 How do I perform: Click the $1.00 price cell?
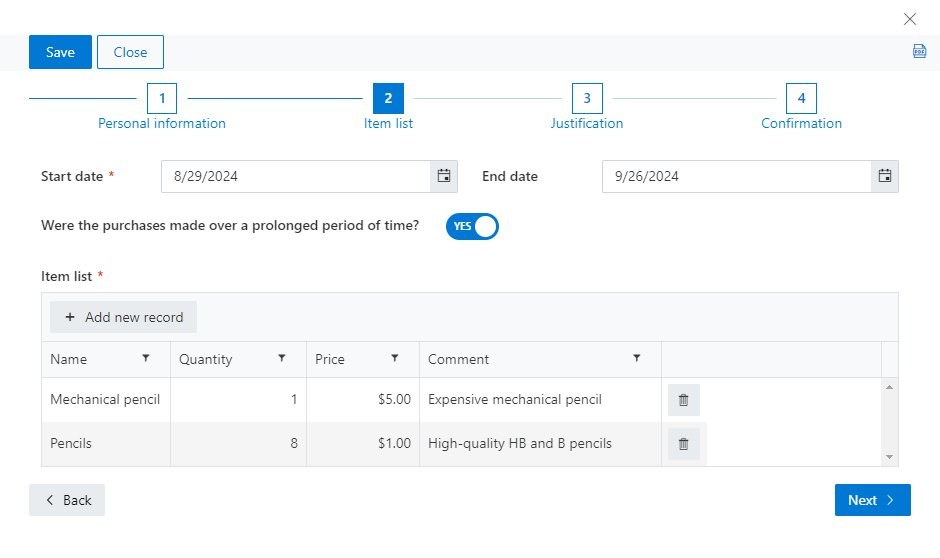363,444
